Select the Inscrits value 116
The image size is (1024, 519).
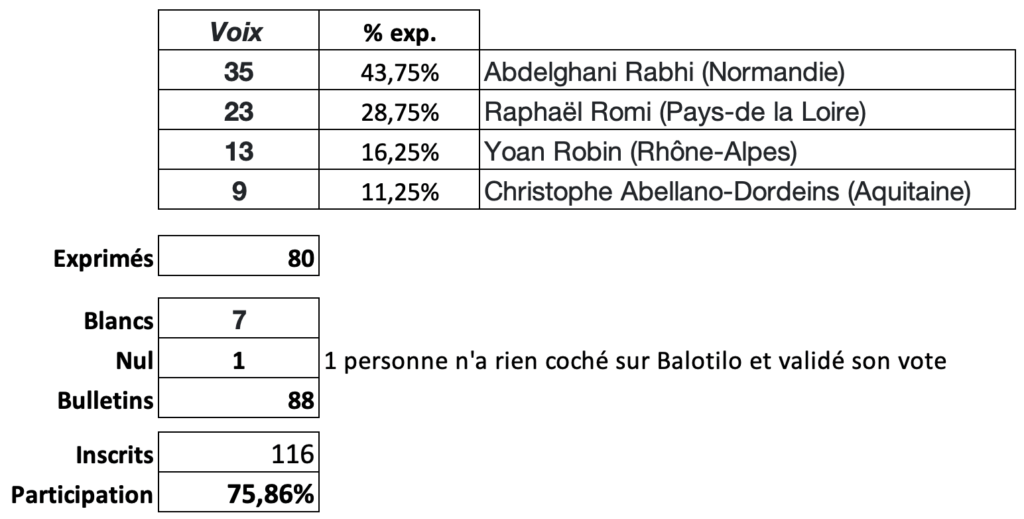click(238, 452)
